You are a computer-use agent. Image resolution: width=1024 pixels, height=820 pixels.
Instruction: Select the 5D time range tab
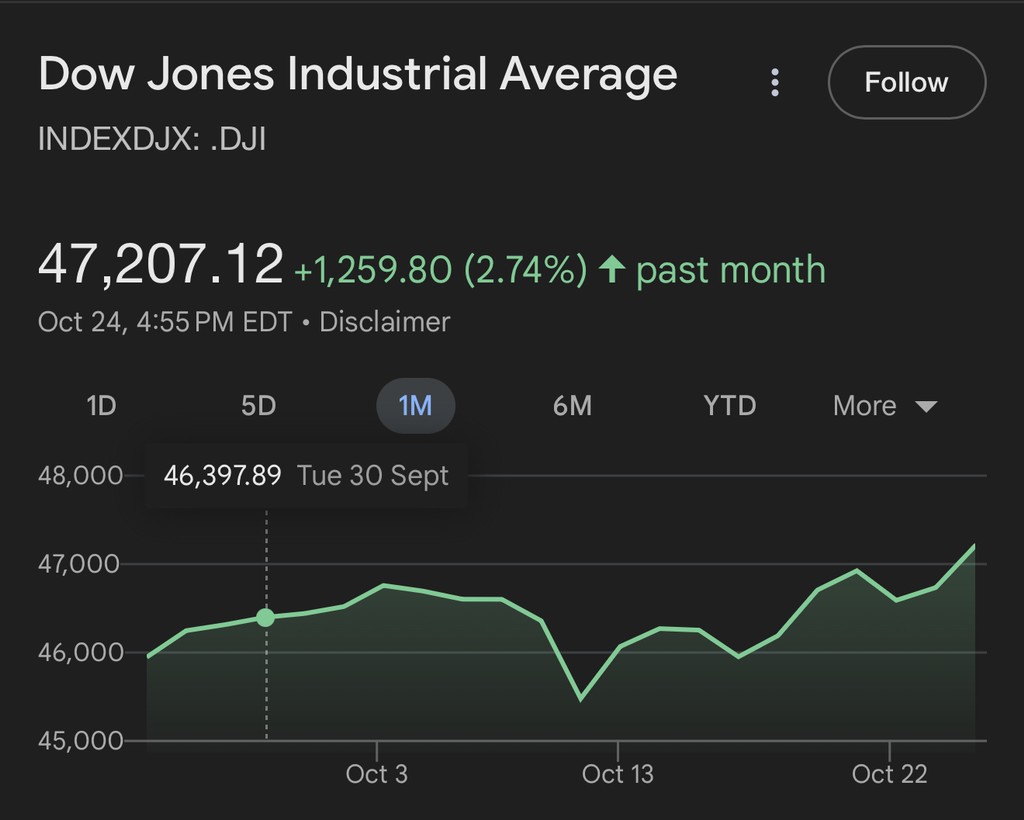point(258,406)
